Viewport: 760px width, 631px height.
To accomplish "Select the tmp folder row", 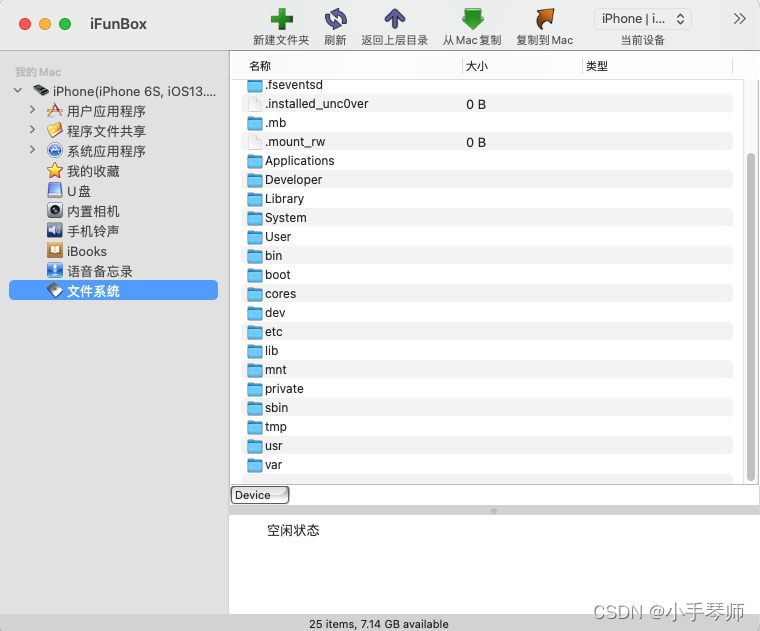I will 487,426.
